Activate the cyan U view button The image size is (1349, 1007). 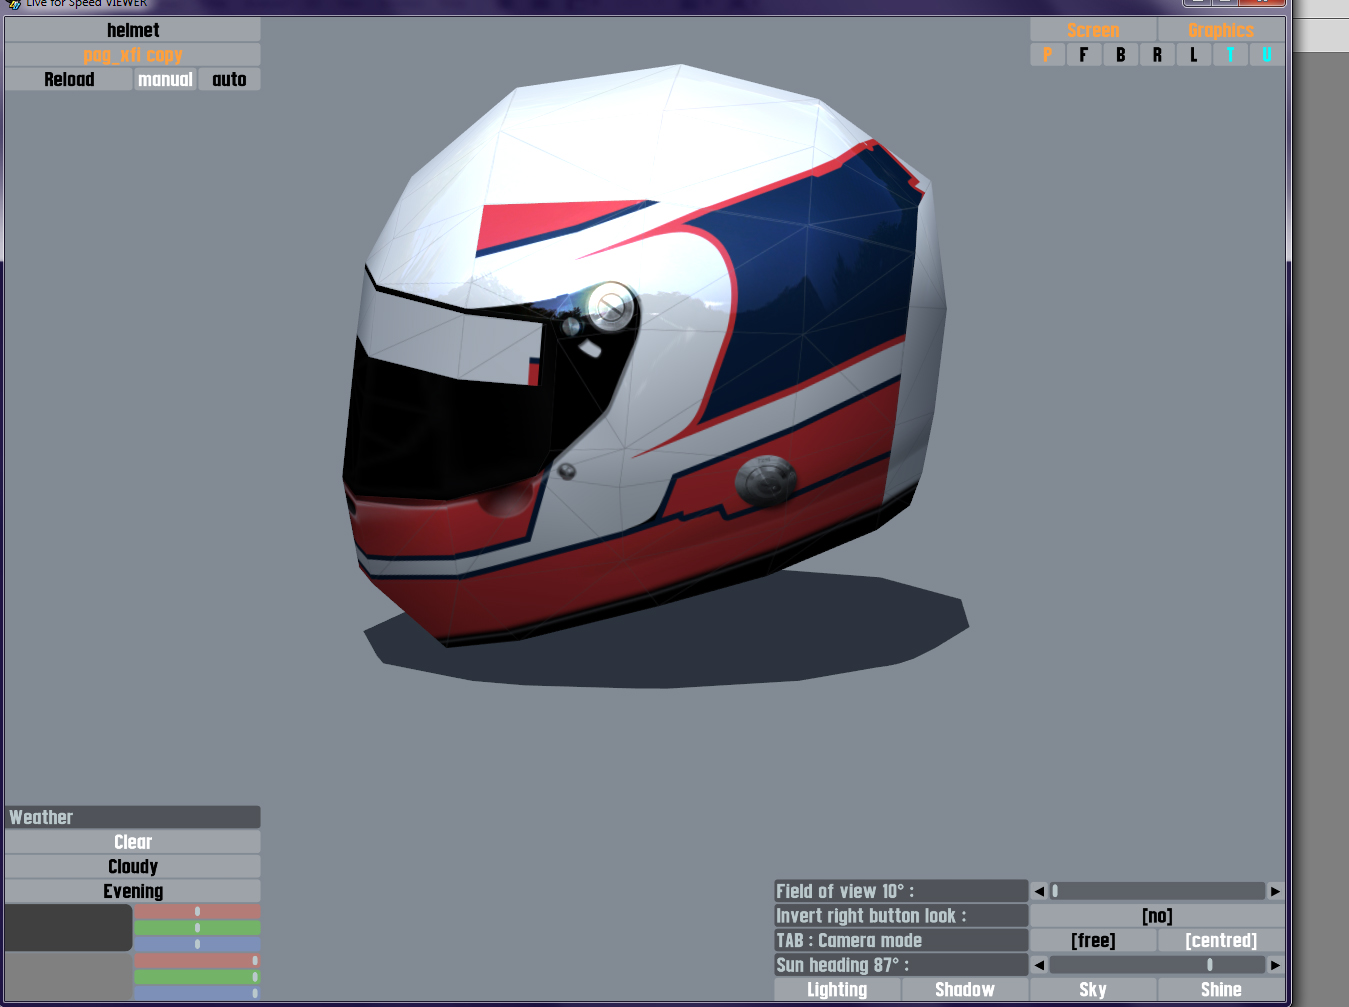[1267, 55]
